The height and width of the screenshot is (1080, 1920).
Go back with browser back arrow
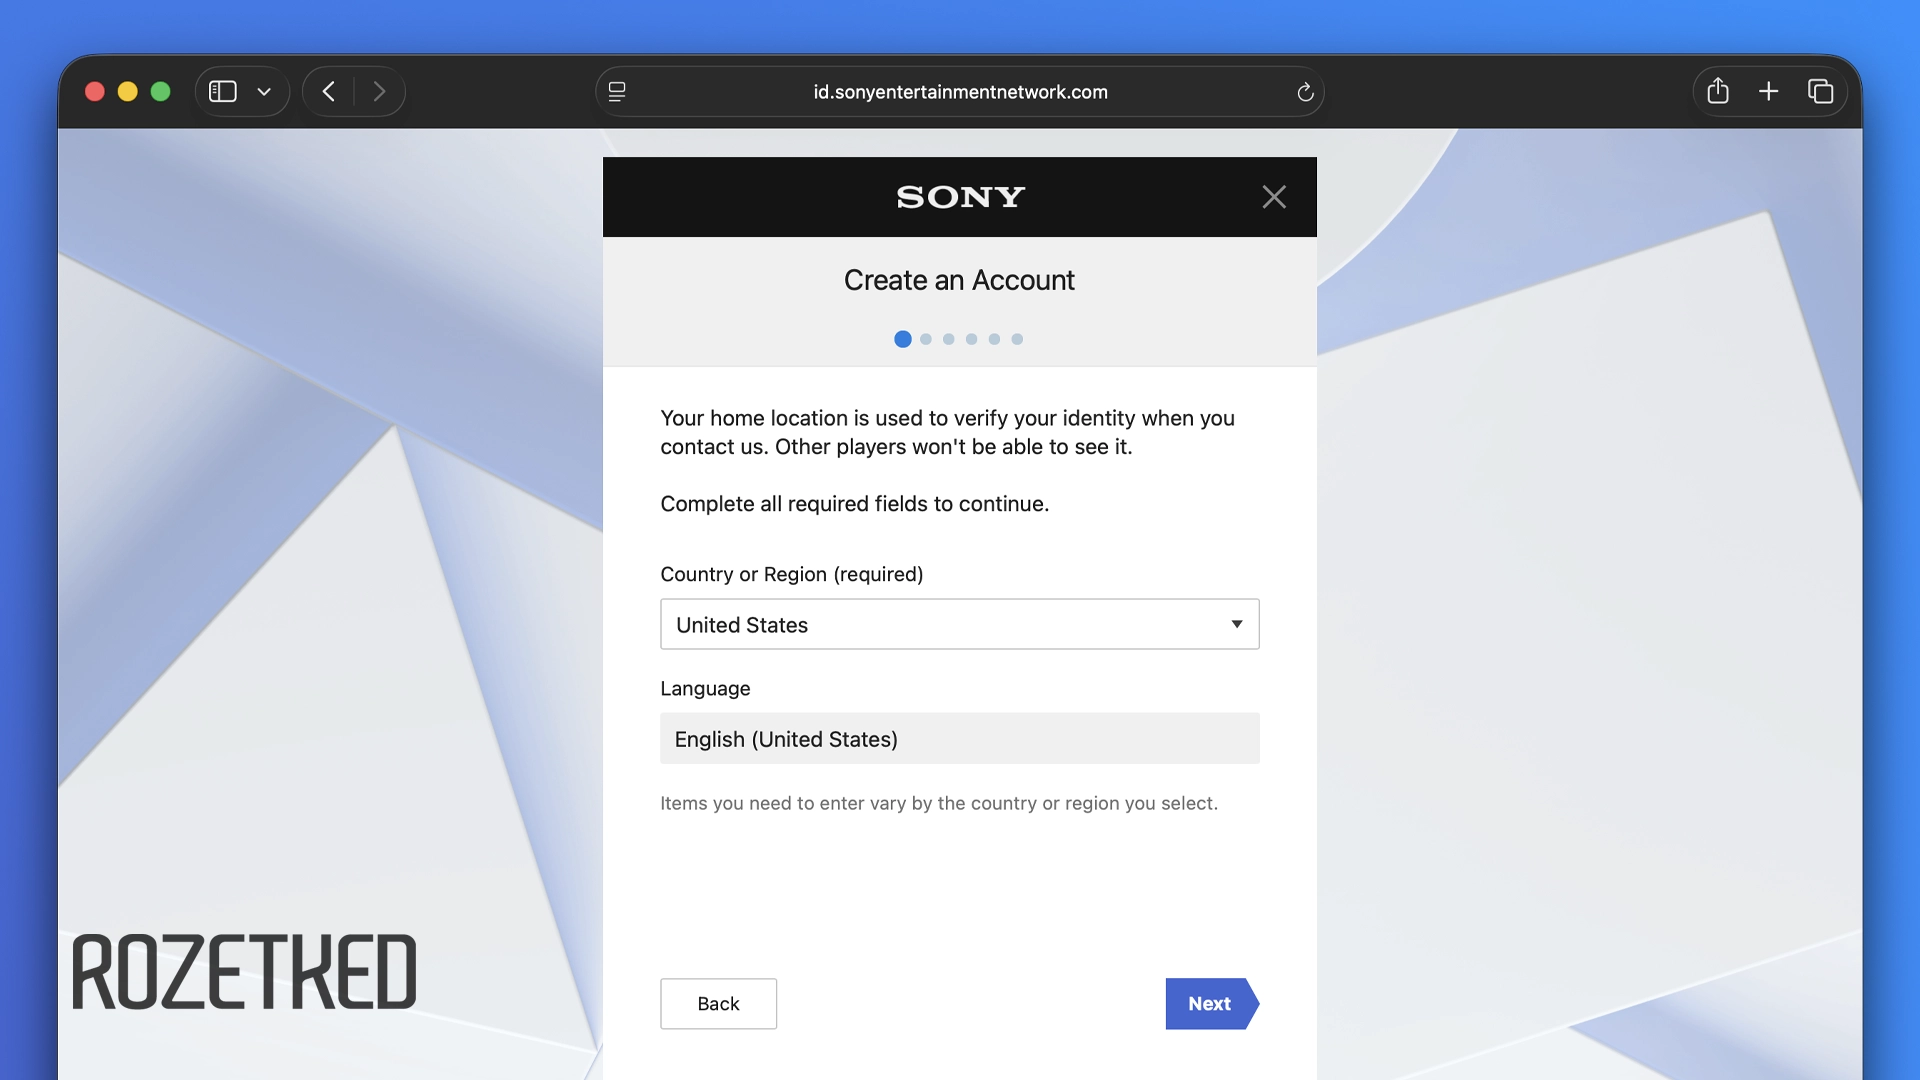tap(329, 92)
